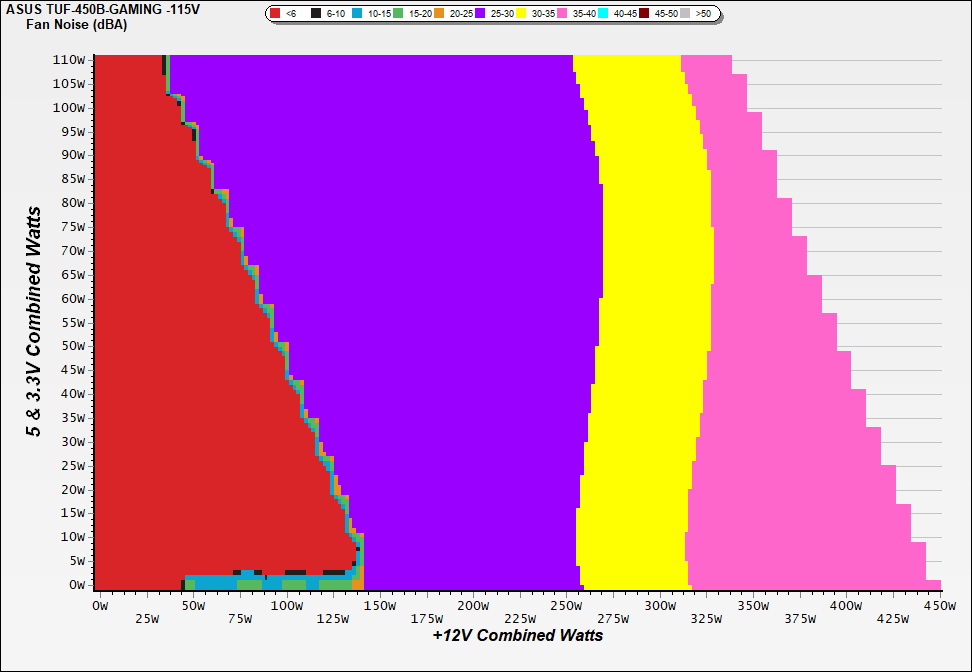The width and height of the screenshot is (972, 672).
Task: Click the 250W label on horizontal axis
Action: click(565, 606)
